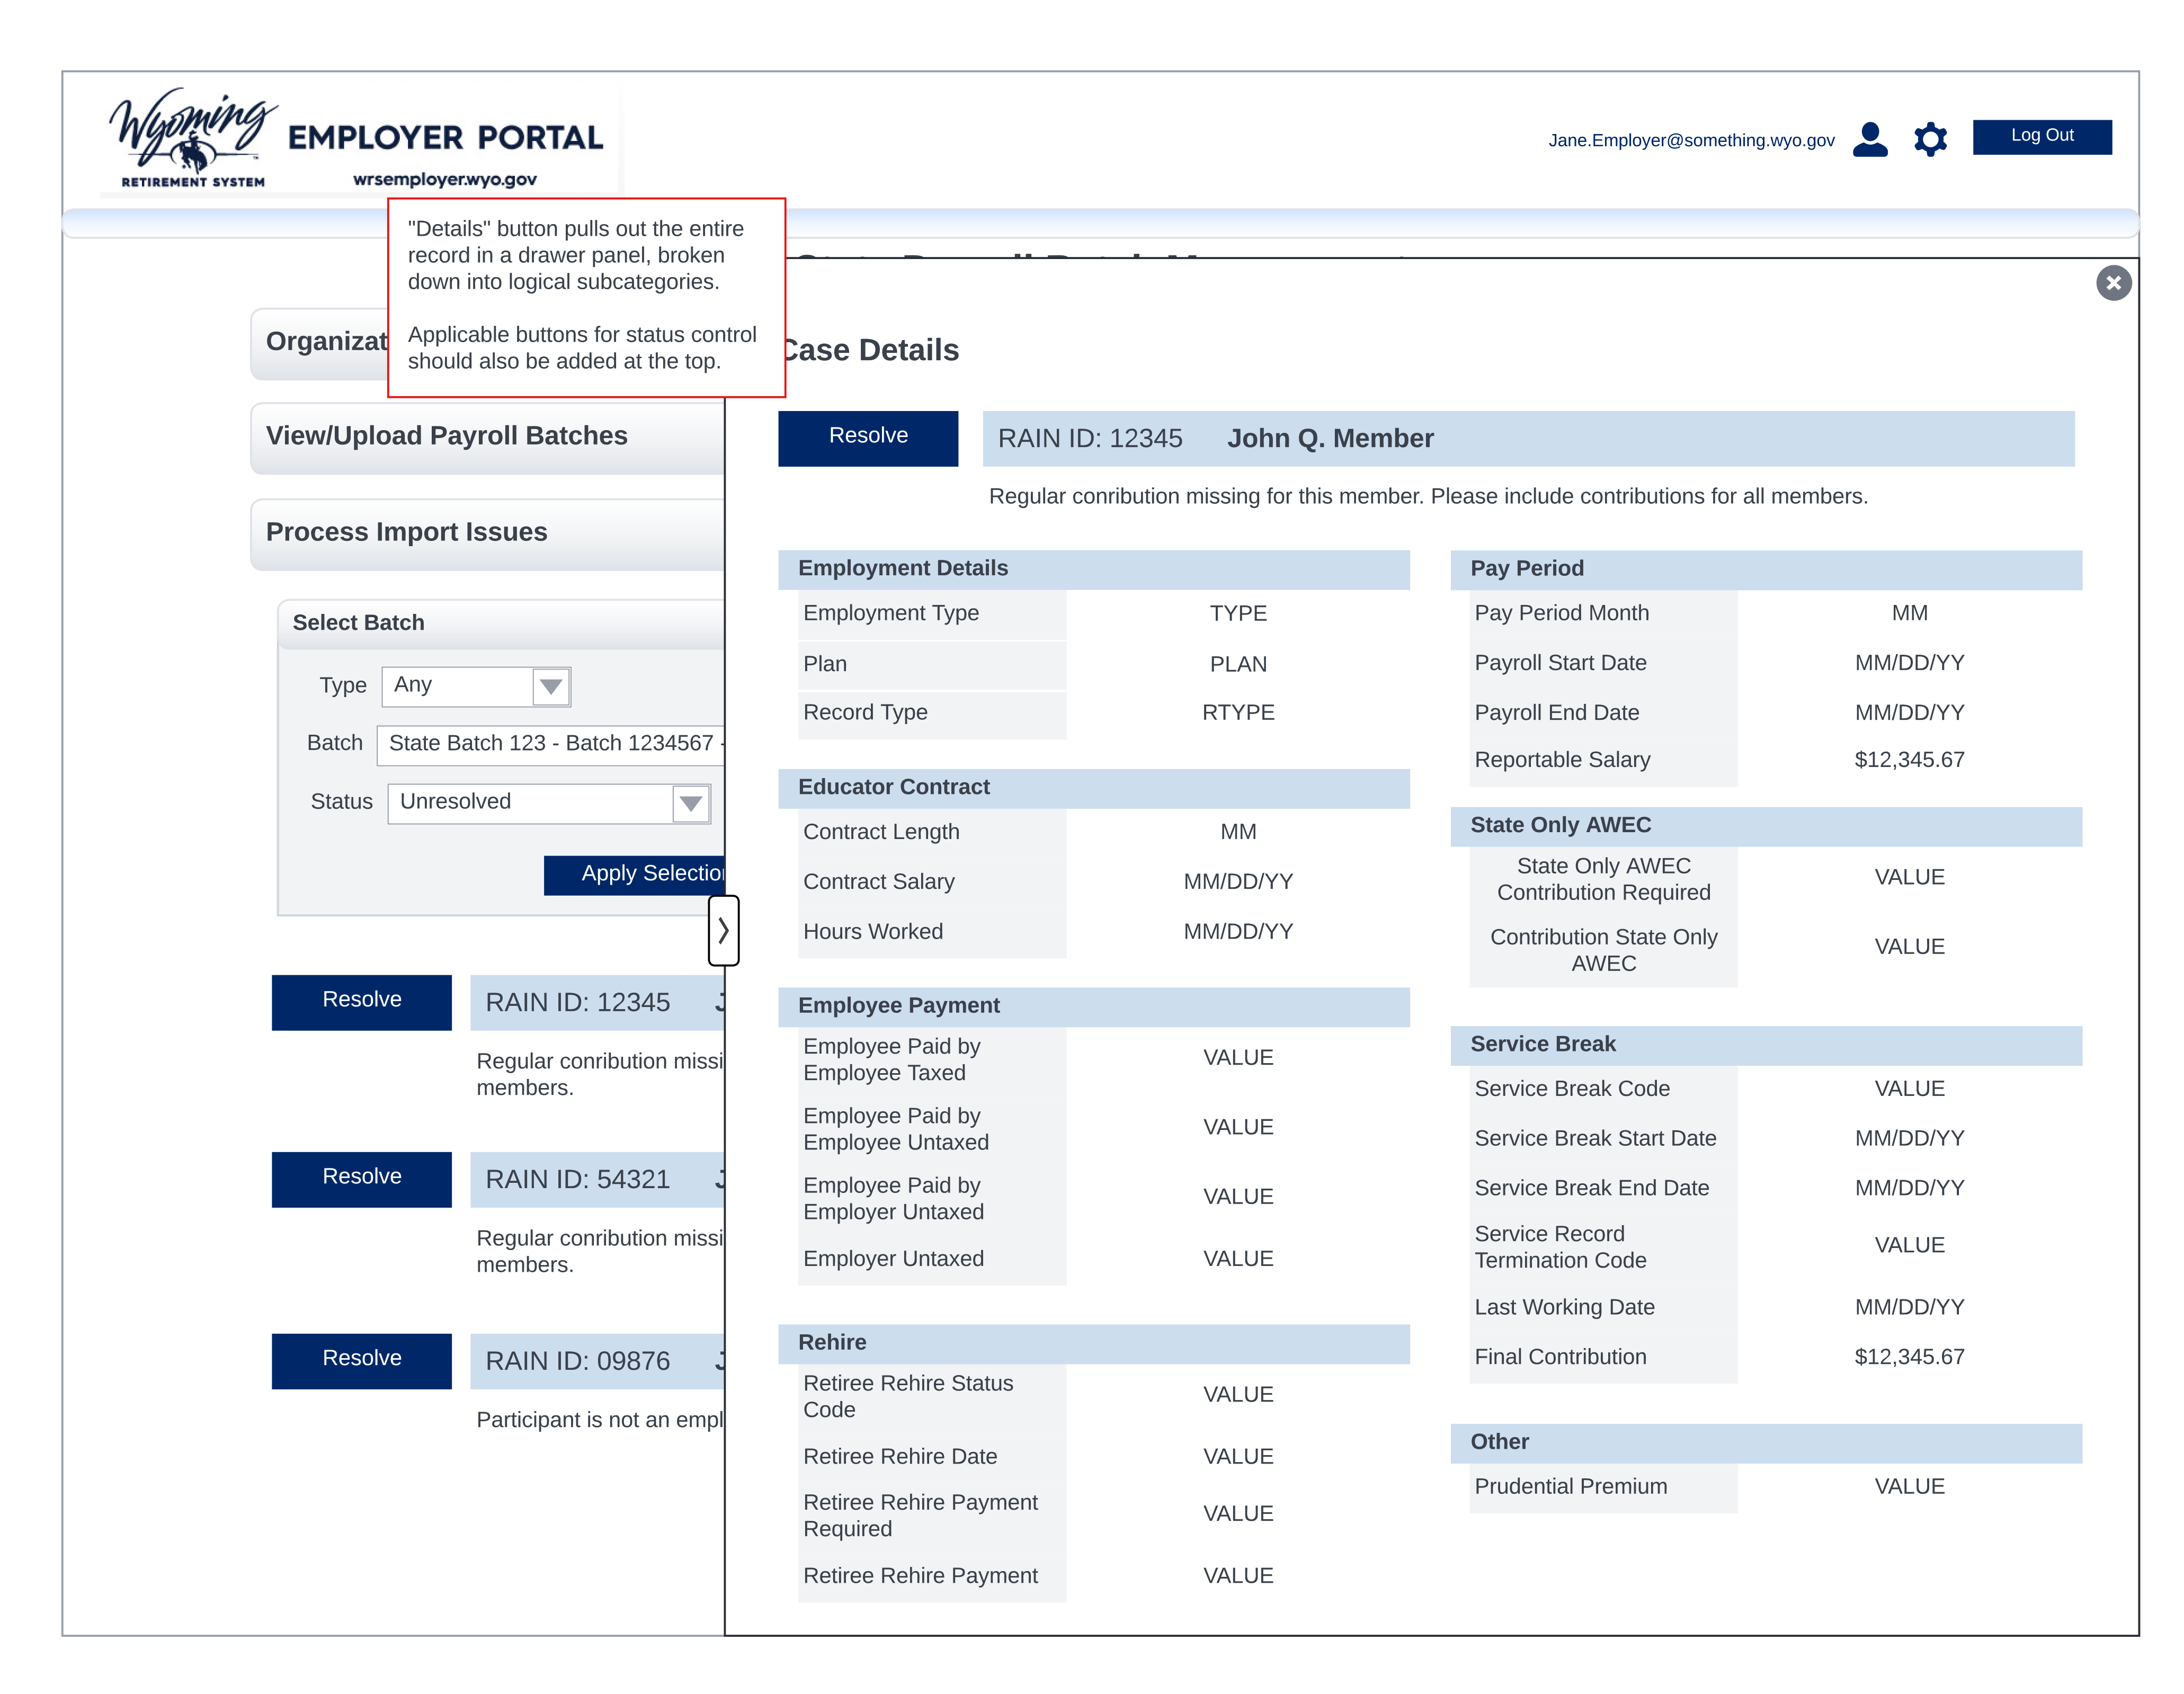
Task: Select the RAIN ID 12345 list row
Action: (597, 1002)
